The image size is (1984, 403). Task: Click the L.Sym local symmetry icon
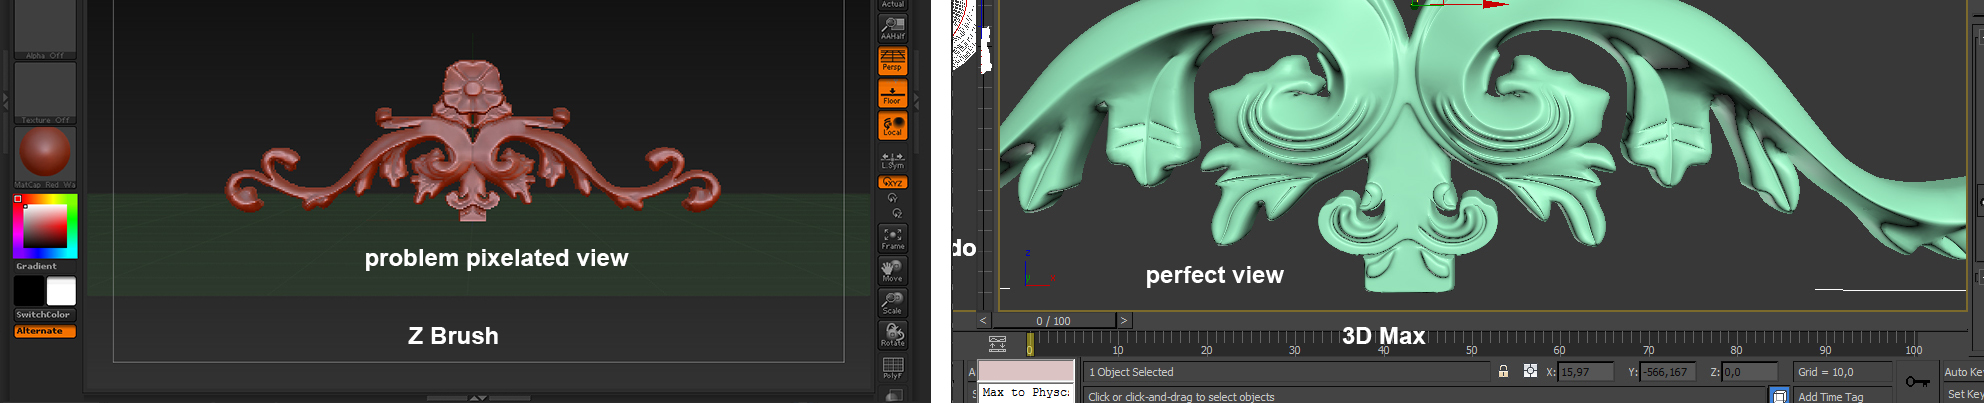pos(892,160)
